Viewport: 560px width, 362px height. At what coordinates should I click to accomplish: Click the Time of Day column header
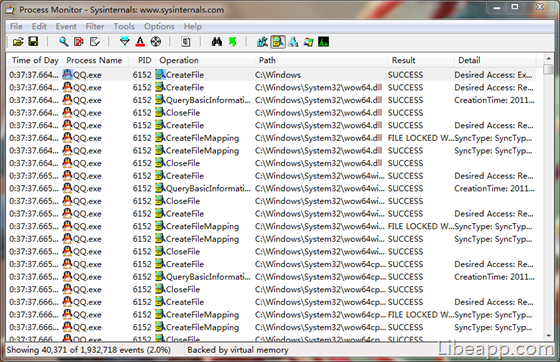click(x=35, y=60)
